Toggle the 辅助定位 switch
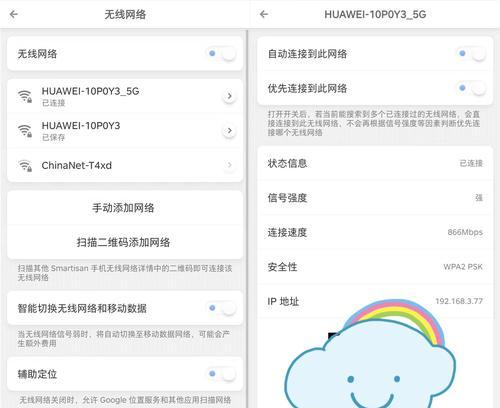This screenshot has height=408, width=500. pyautogui.click(x=223, y=374)
